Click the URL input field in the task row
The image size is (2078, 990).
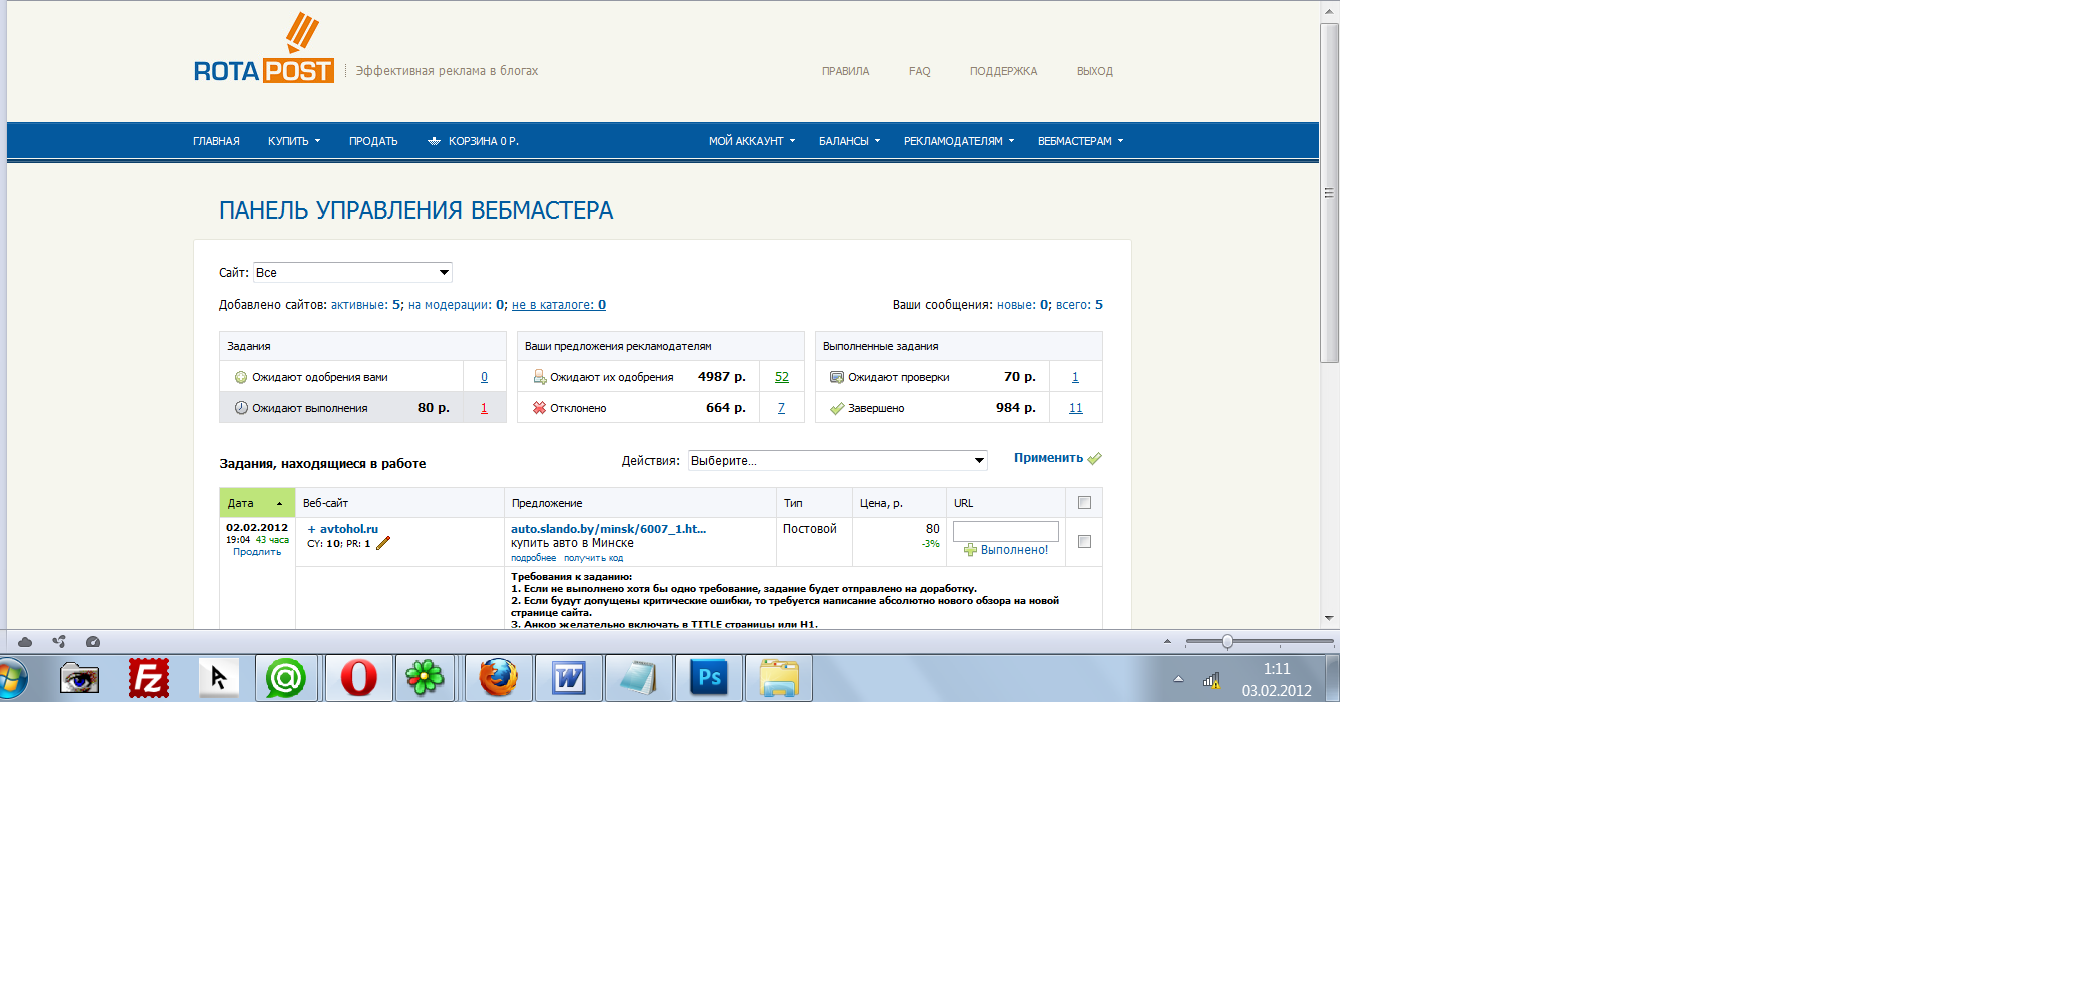tap(1005, 531)
